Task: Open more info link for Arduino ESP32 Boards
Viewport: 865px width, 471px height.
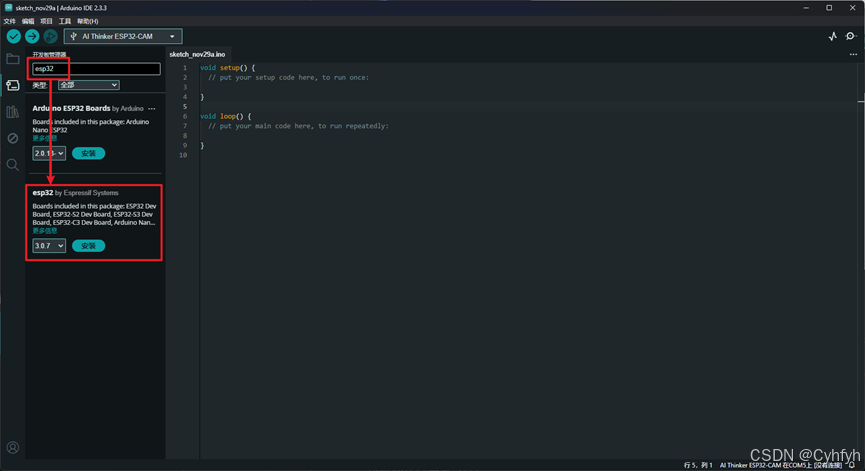Action: point(45,138)
